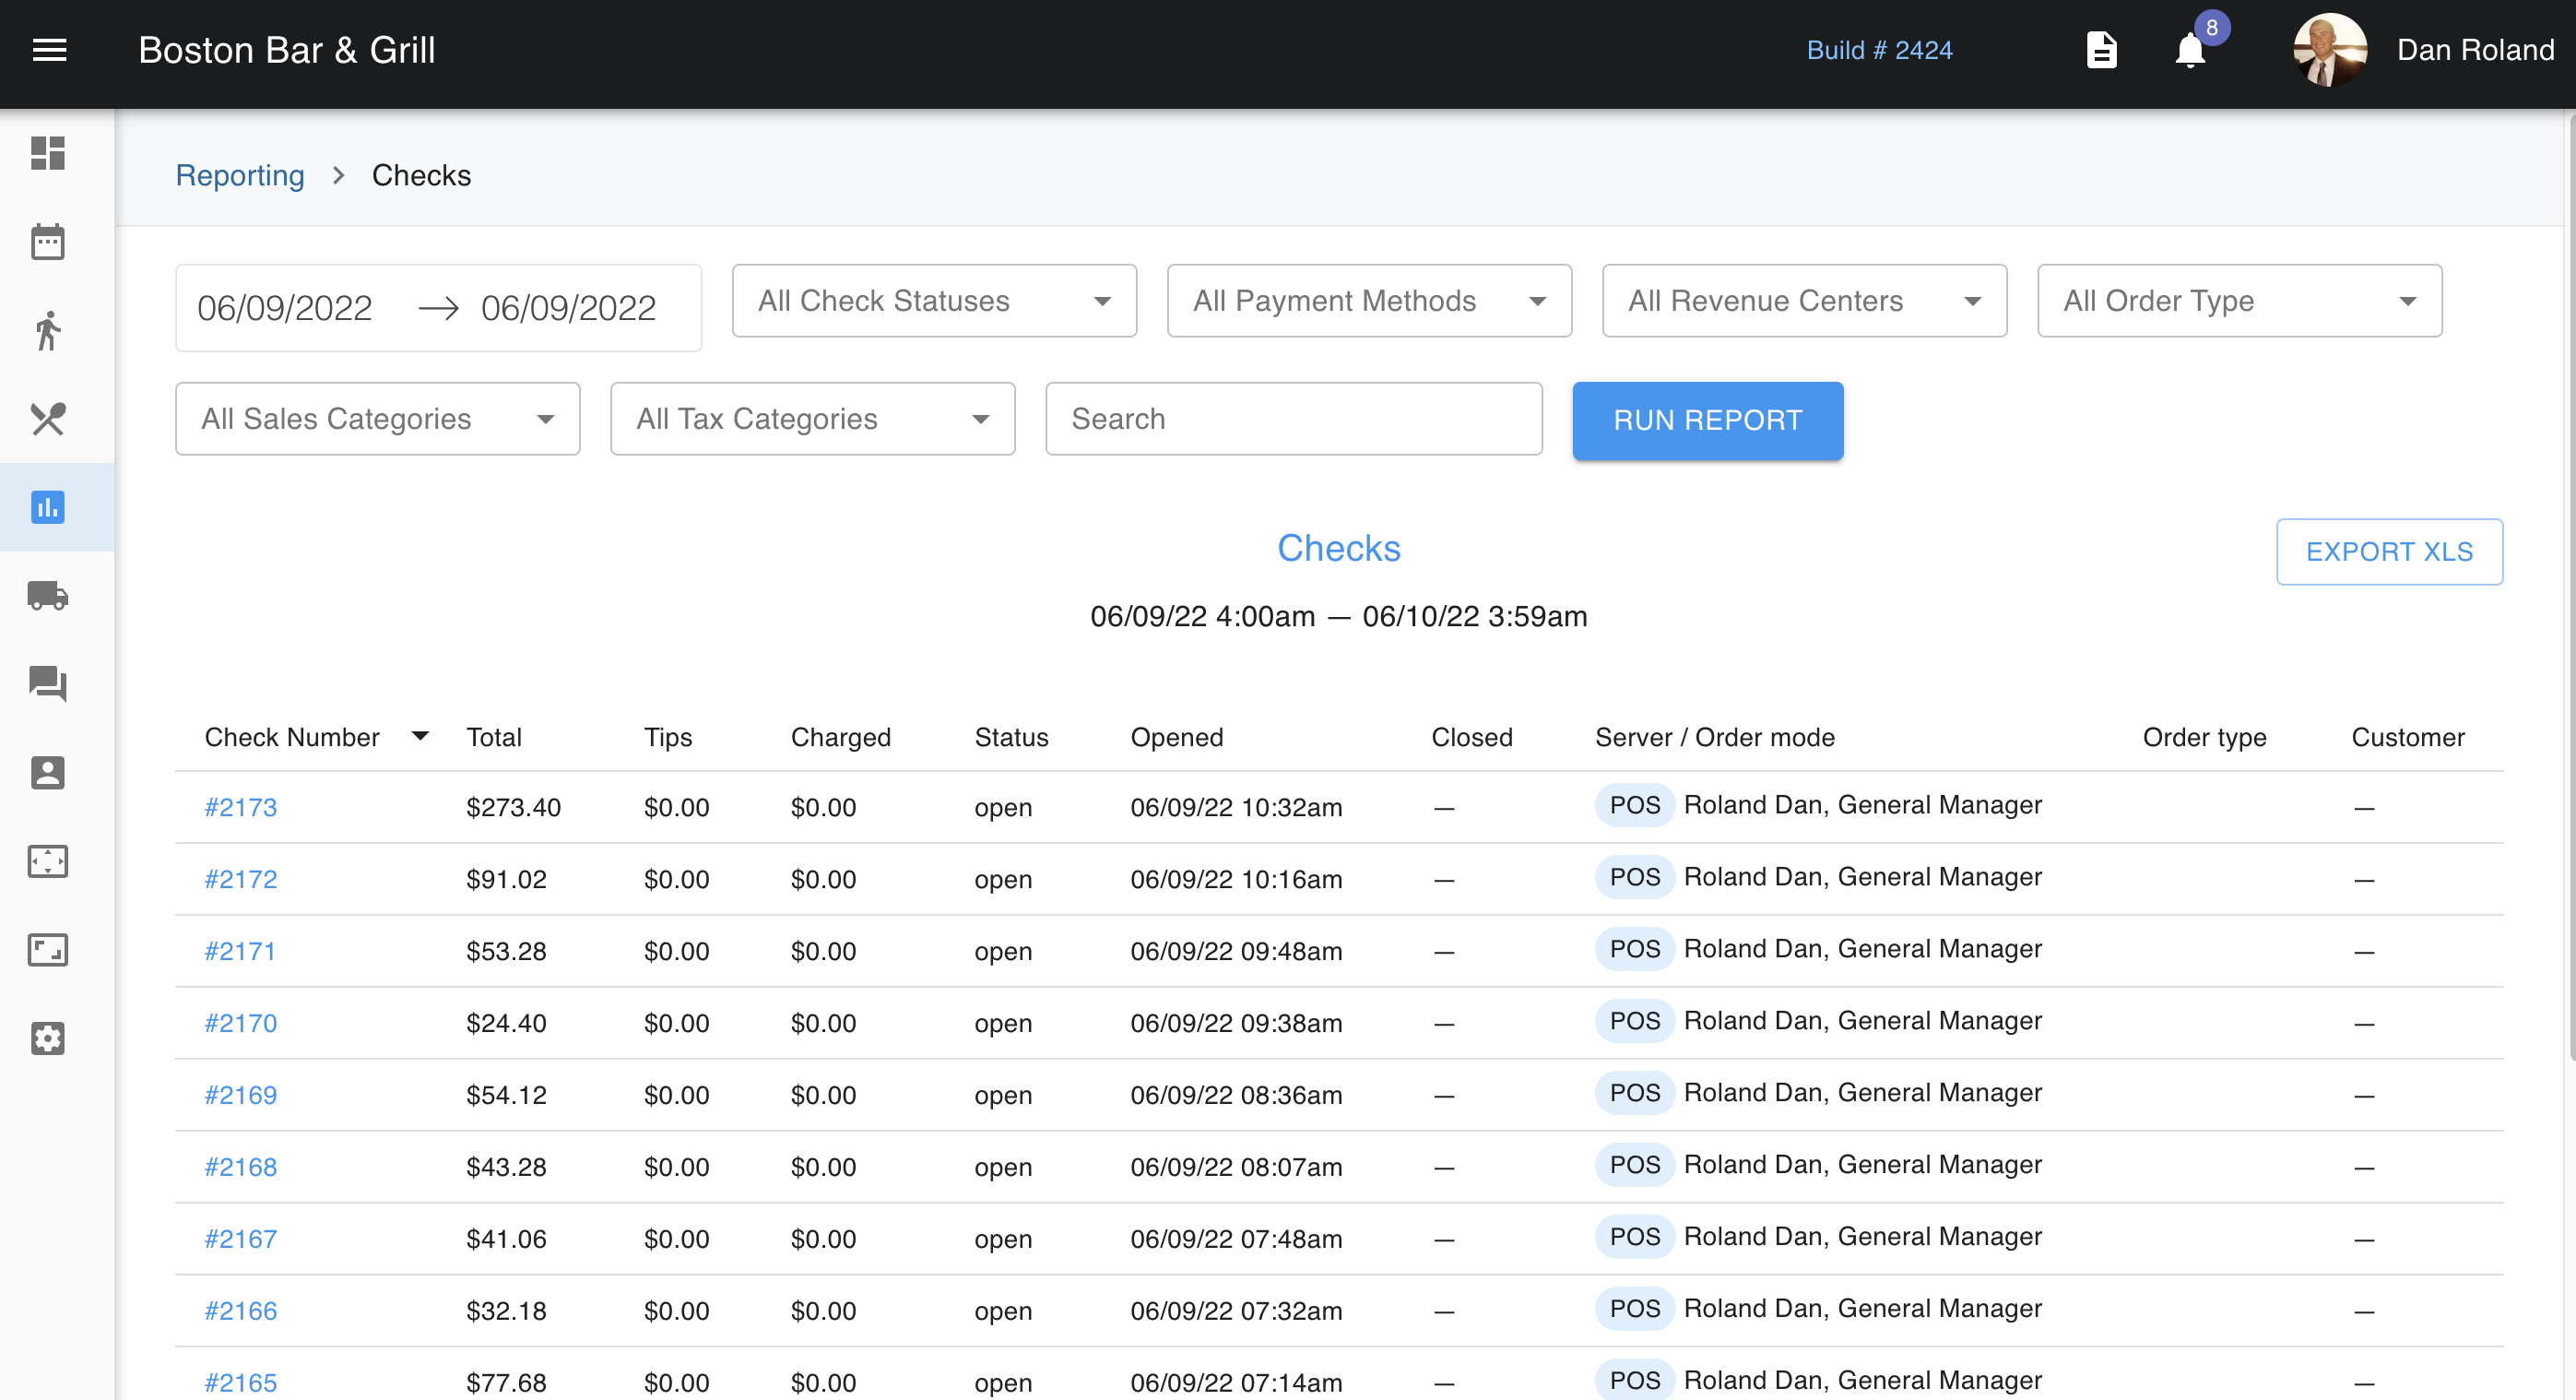This screenshot has width=2576, height=1400.
Task: Sort by Check Number column header
Action: pos(292,737)
